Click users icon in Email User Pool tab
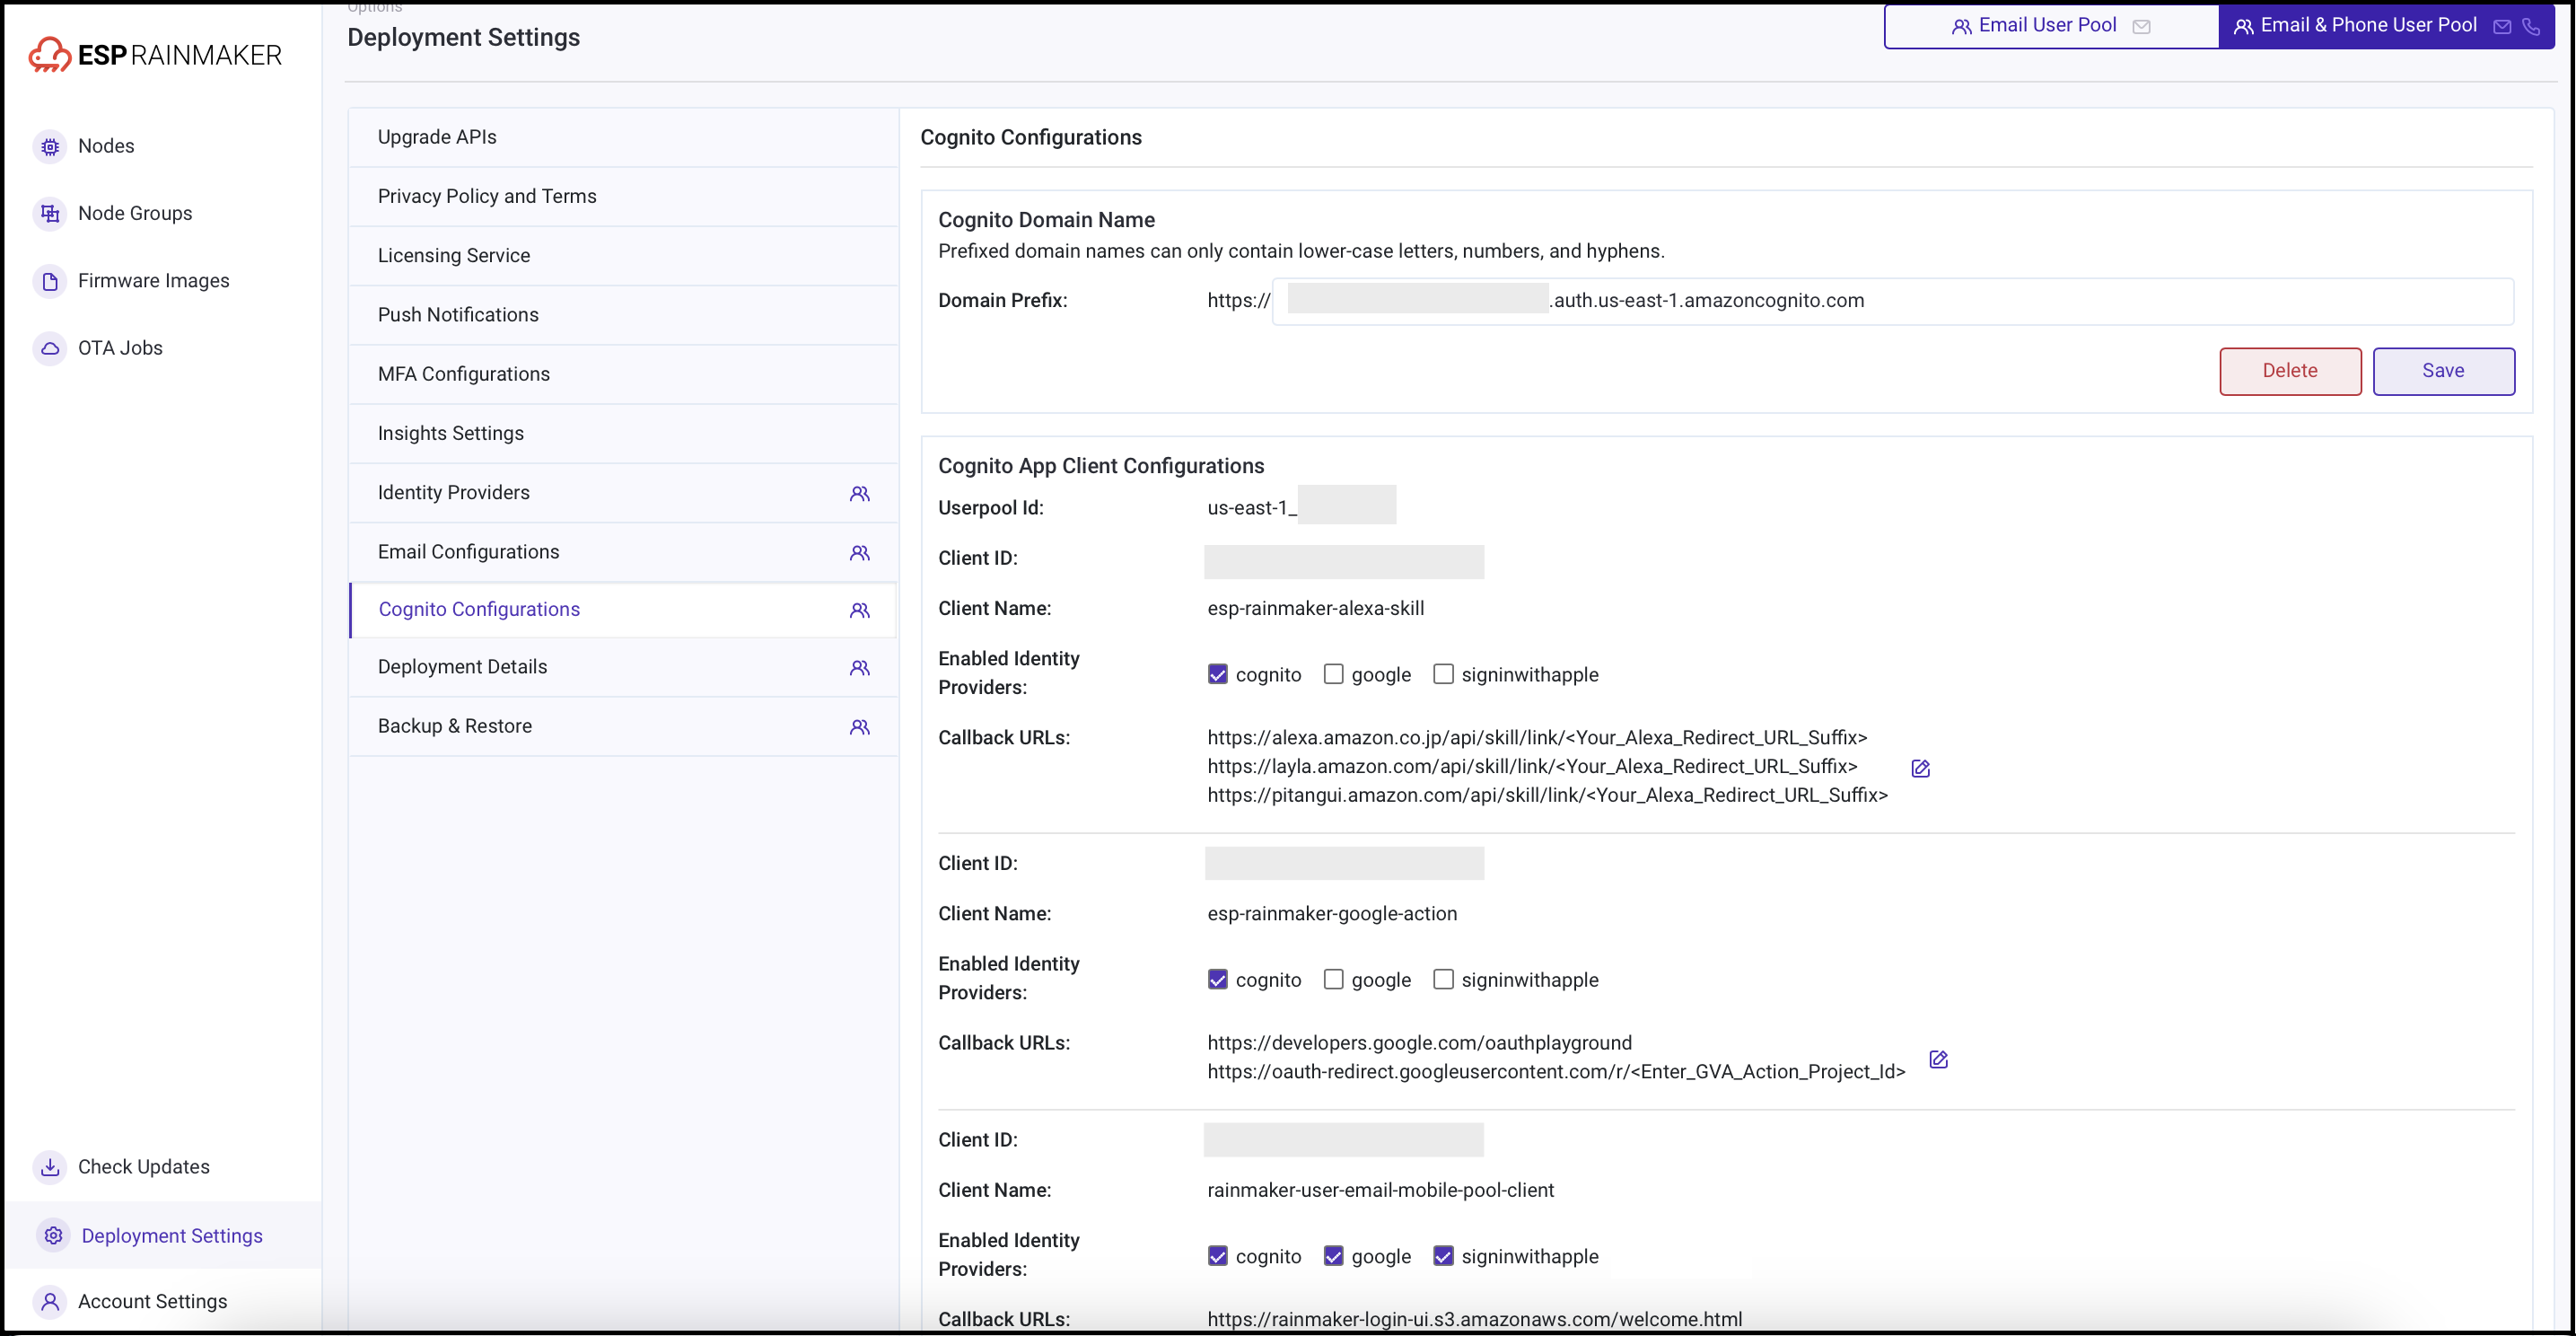This screenshot has height=1336, width=2576. point(1962,27)
